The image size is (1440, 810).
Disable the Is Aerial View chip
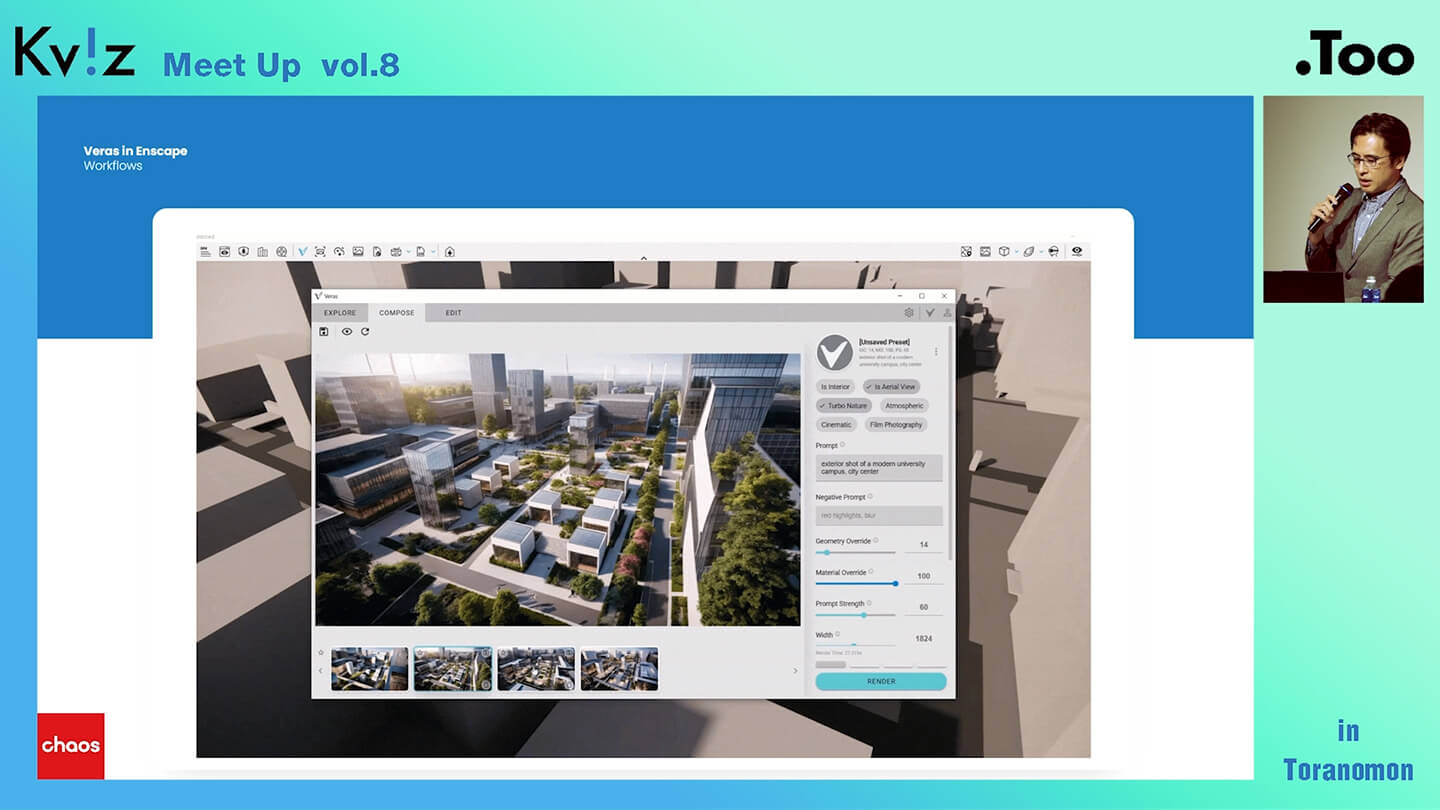click(891, 387)
